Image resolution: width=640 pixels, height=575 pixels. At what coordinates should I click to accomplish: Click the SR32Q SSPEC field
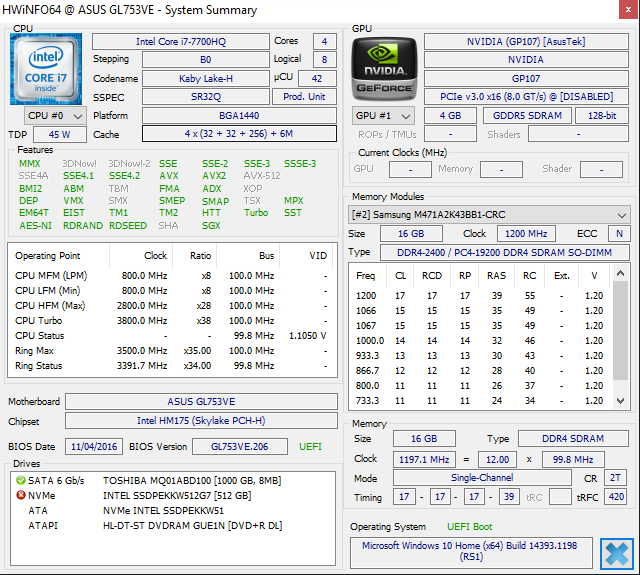pos(206,97)
